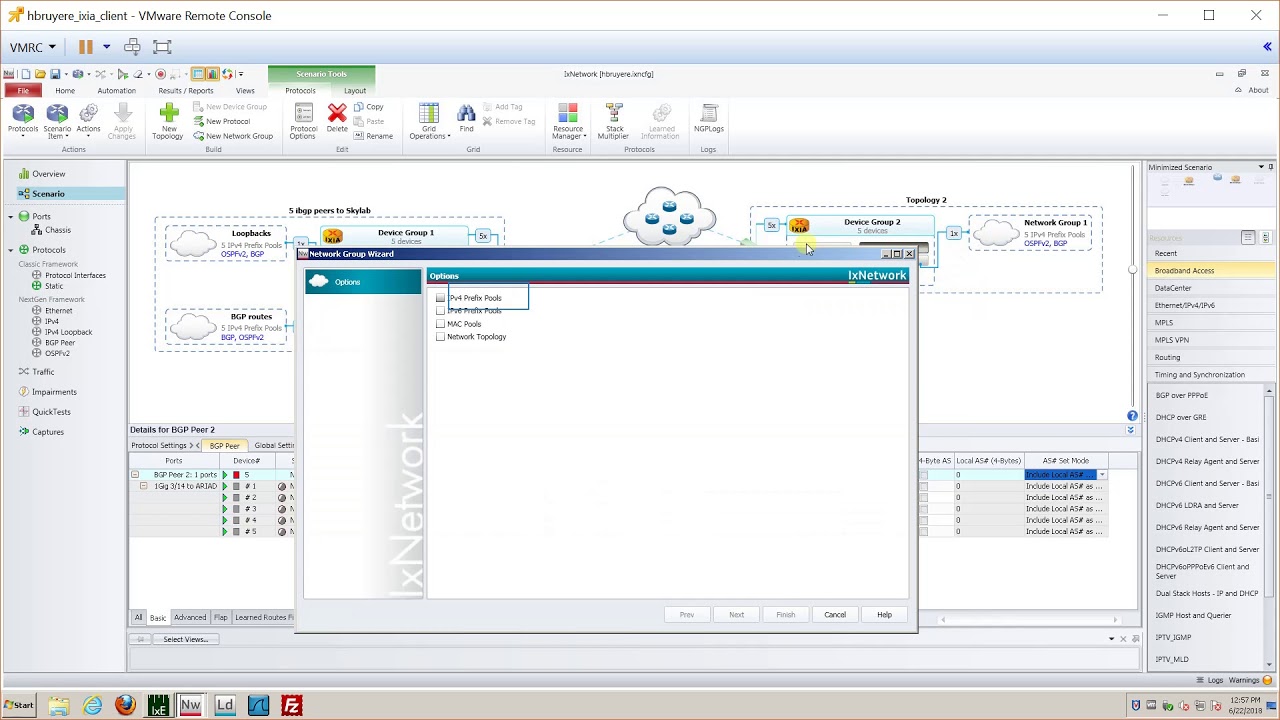Screen dimensions: 1280x720
Task: Click Cancel in Network Group Wizard
Action: (835, 615)
